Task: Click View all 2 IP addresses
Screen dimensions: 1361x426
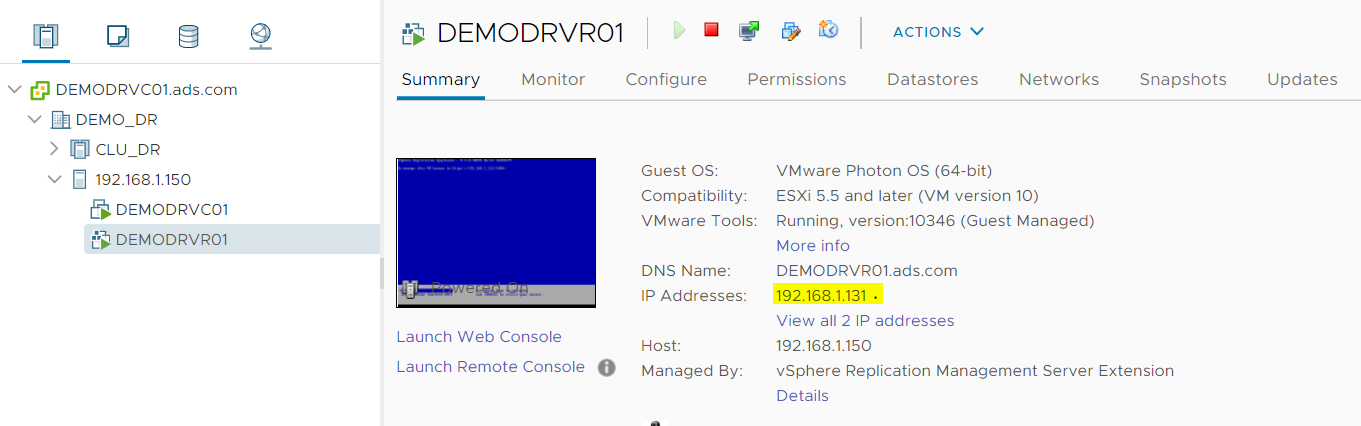Action: click(x=865, y=321)
